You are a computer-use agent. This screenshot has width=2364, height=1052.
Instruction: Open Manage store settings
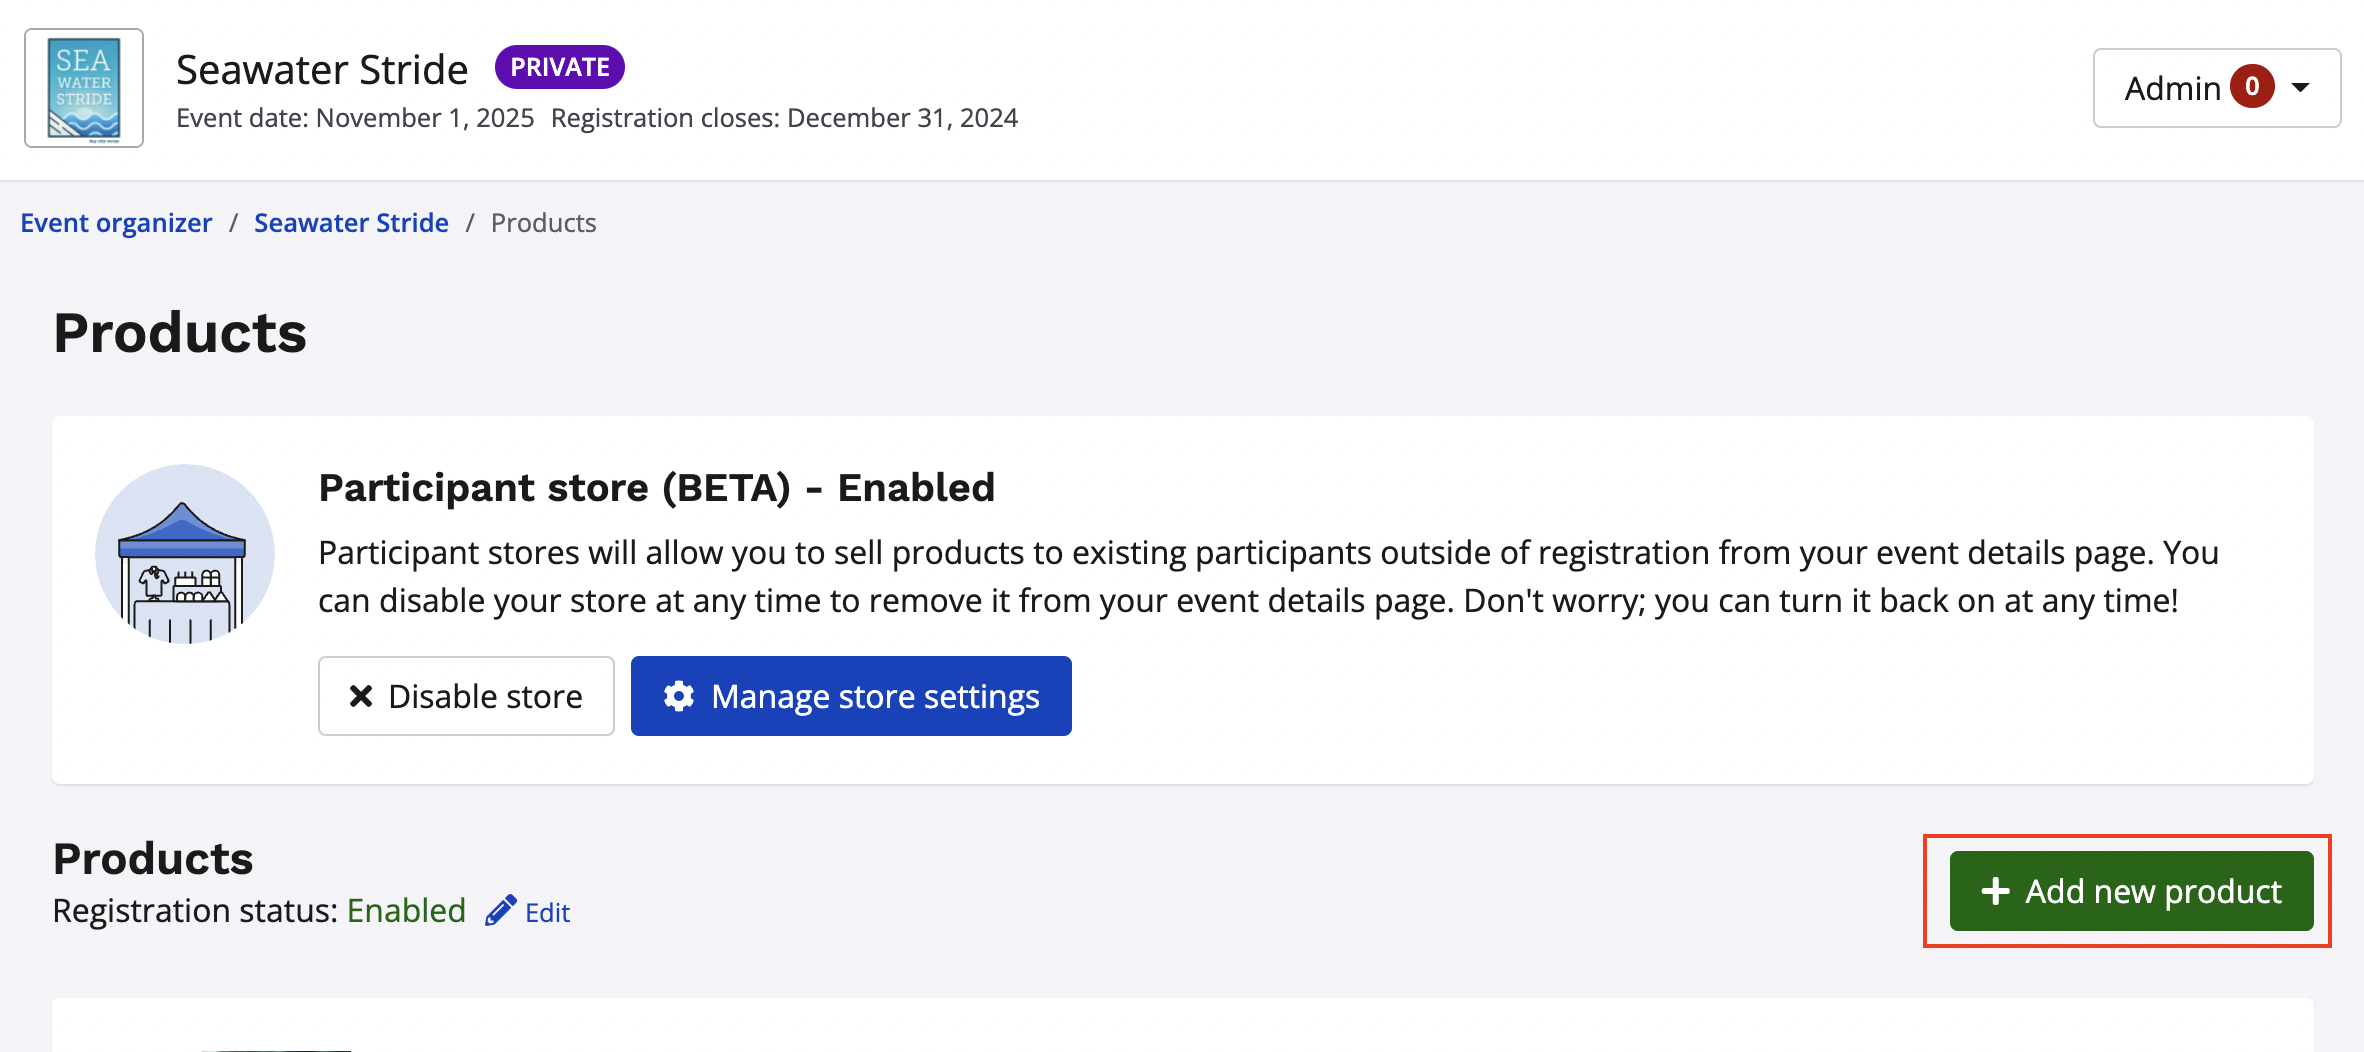(851, 696)
